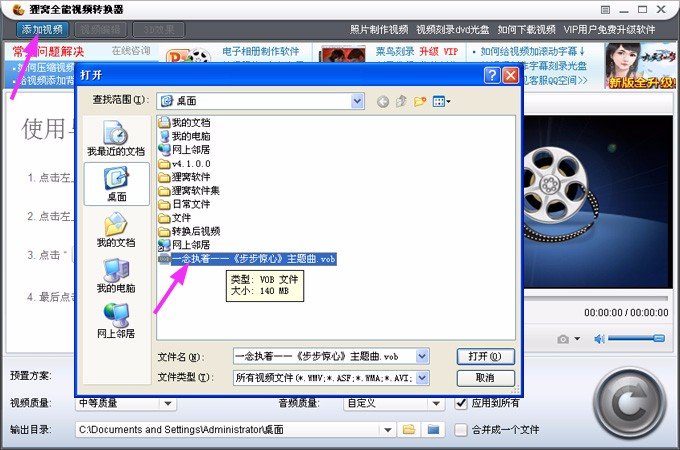Open 视频刻录dvd光盘 link
Screen dimensions: 680x450
(452, 29)
